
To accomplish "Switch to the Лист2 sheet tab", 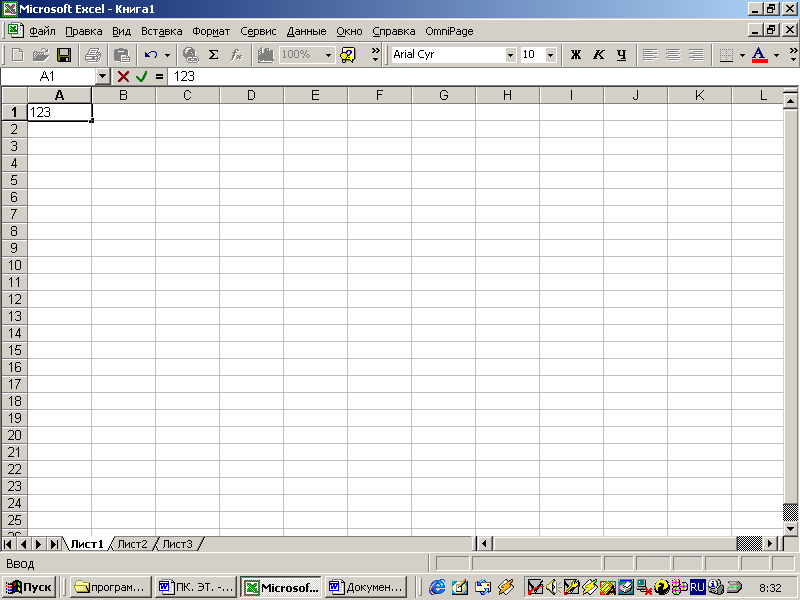I will [x=132, y=544].
